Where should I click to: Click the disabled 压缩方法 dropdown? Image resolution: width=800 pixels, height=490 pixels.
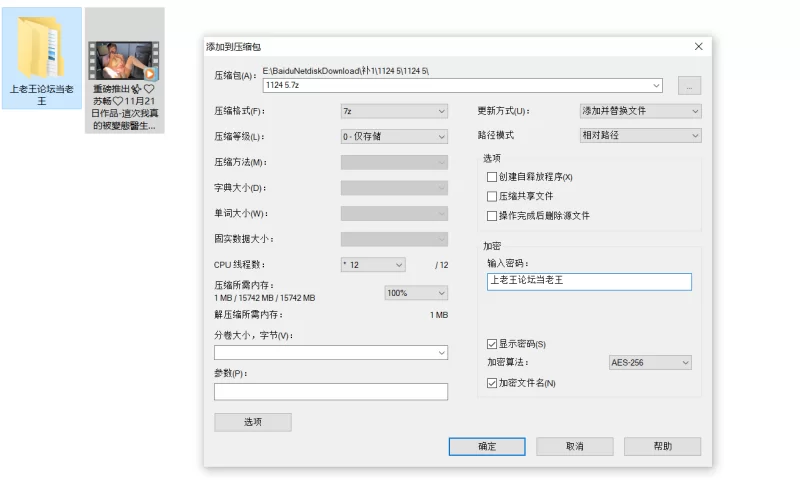pyautogui.click(x=394, y=162)
